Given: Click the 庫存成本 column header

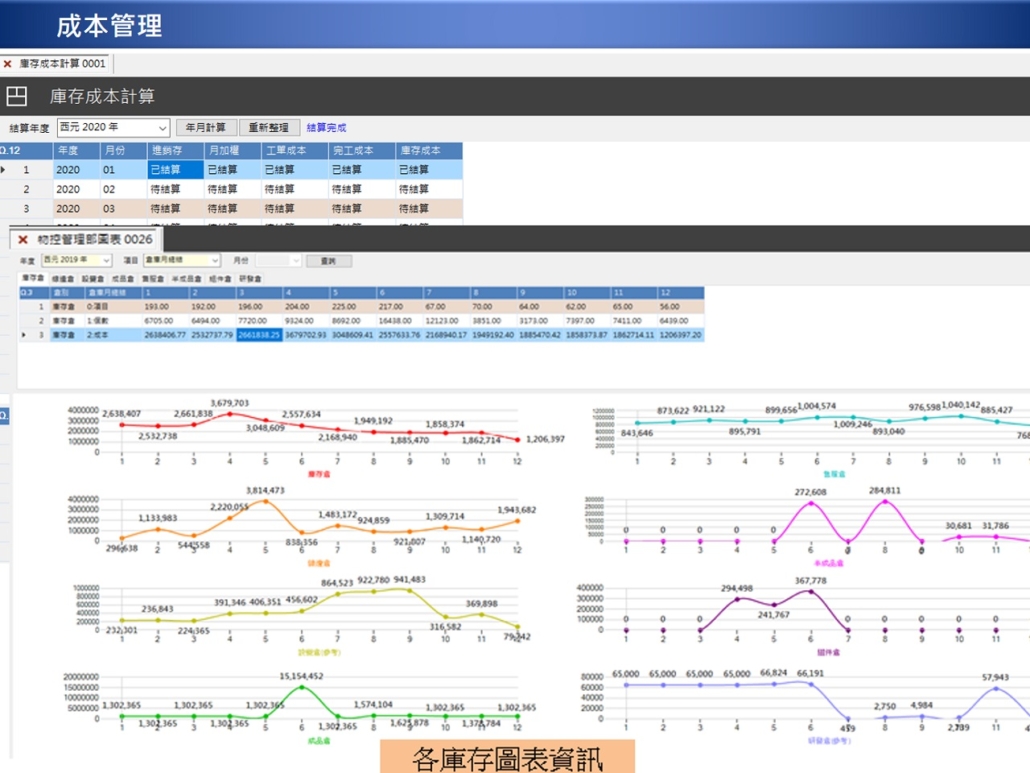Looking at the screenshot, I should tap(429, 150).
